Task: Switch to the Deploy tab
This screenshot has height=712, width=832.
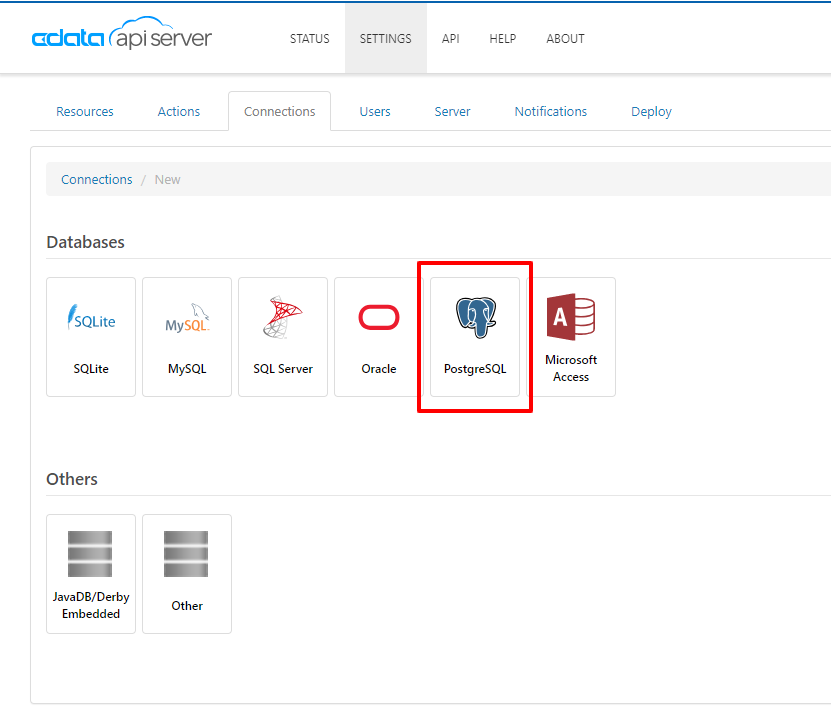Action: pyautogui.click(x=651, y=111)
